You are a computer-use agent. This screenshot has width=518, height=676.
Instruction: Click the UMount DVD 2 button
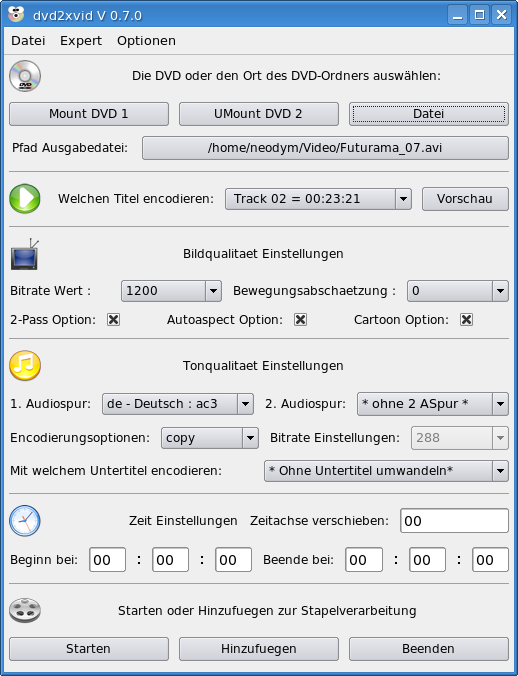point(259,114)
